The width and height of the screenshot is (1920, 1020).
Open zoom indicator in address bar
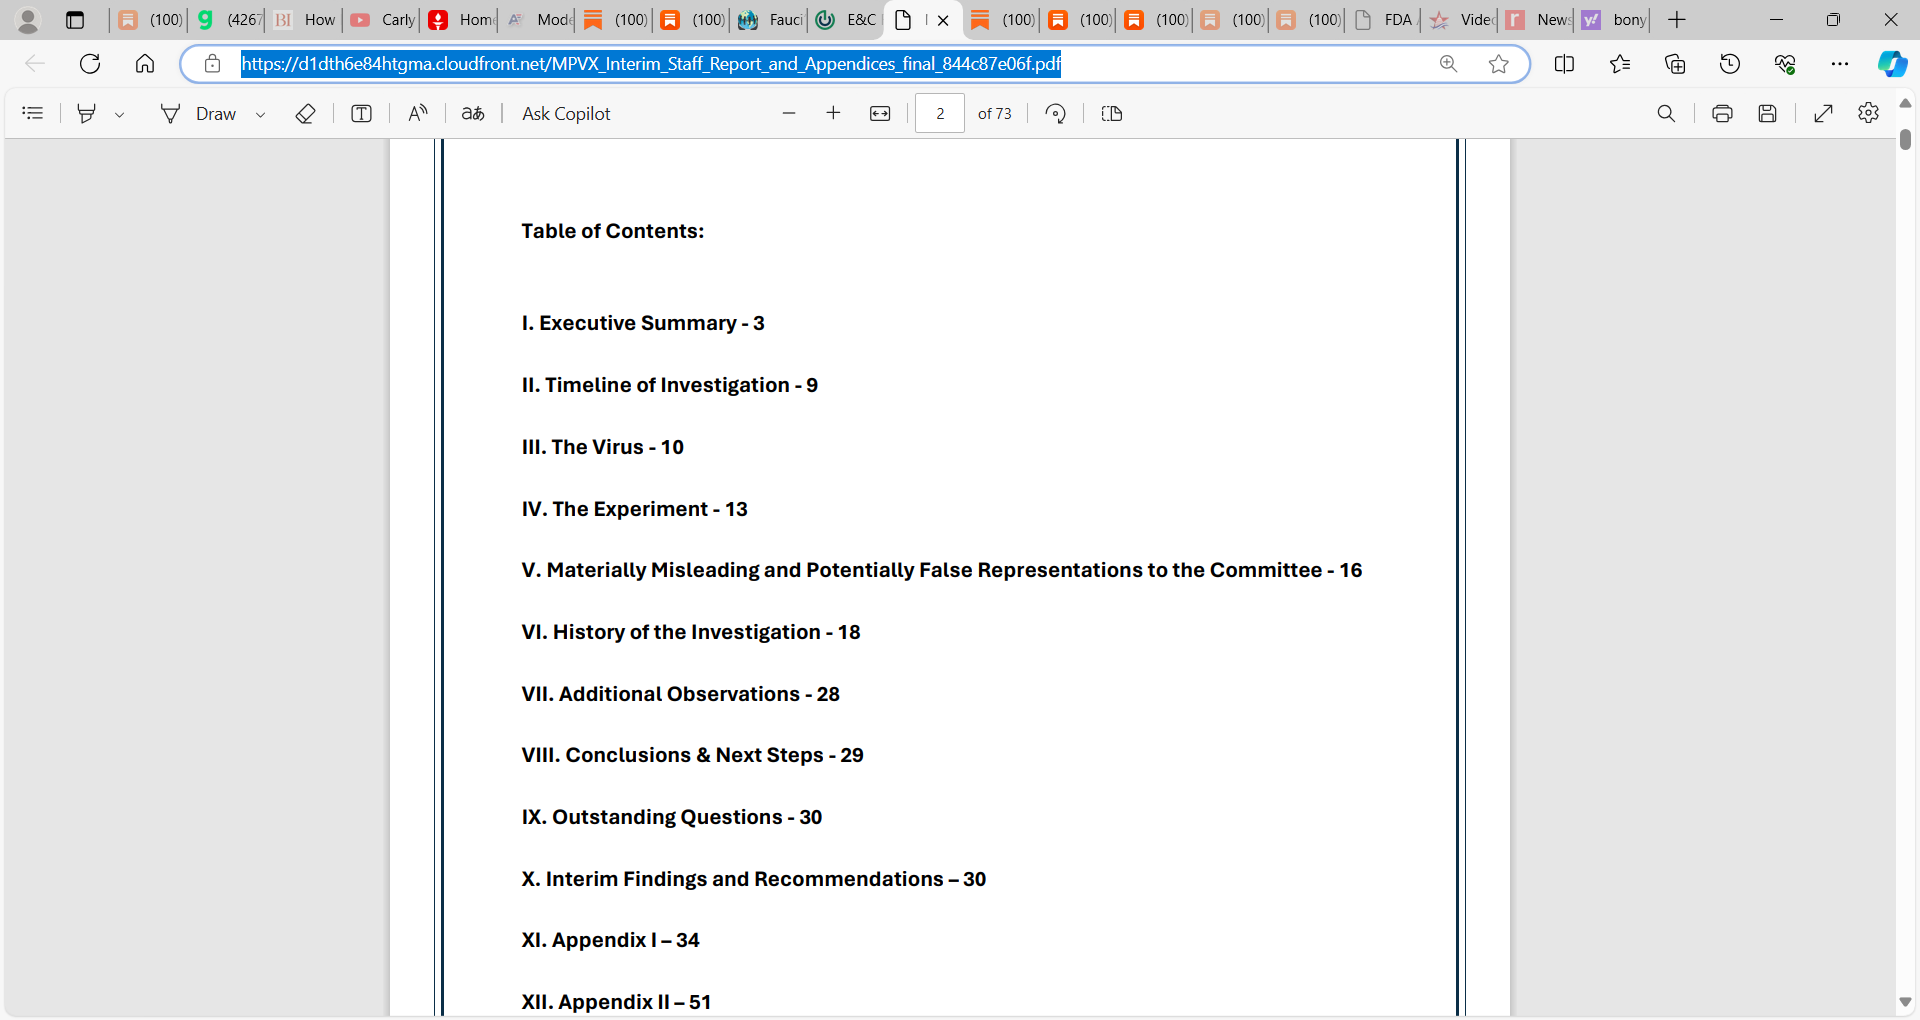(1448, 64)
